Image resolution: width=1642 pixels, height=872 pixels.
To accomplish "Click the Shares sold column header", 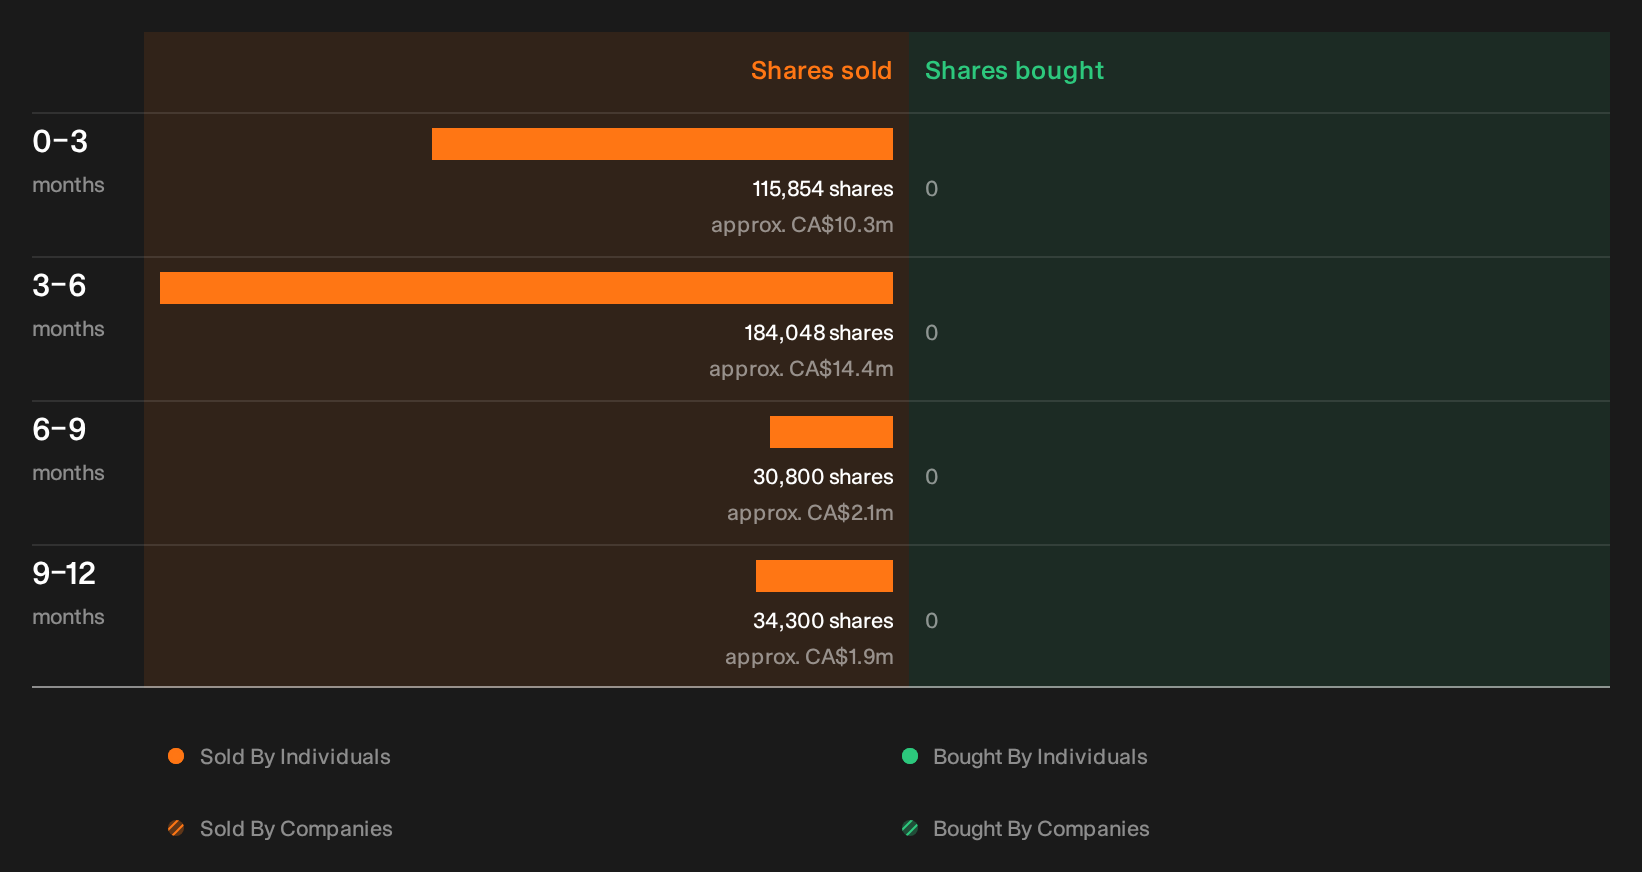I will tap(821, 71).
